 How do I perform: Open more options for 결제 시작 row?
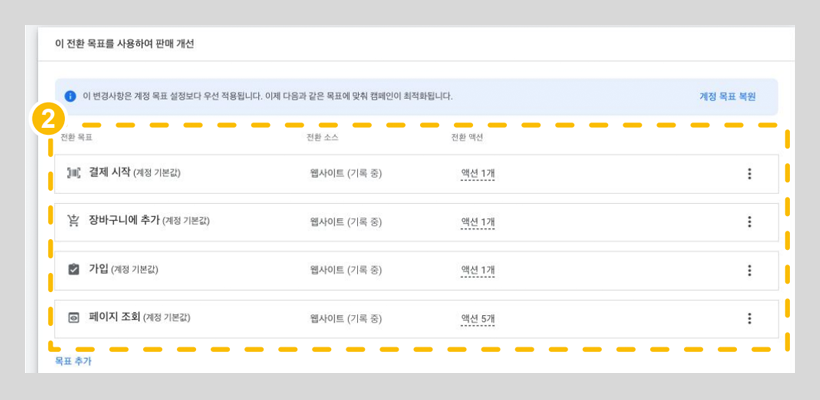pyautogui.click(x=749, y=174)
